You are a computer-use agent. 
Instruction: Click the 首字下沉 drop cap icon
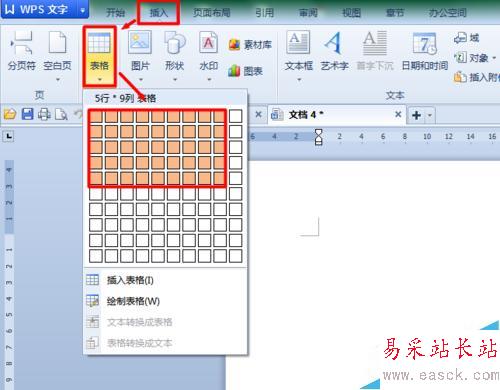coord(375,42)
